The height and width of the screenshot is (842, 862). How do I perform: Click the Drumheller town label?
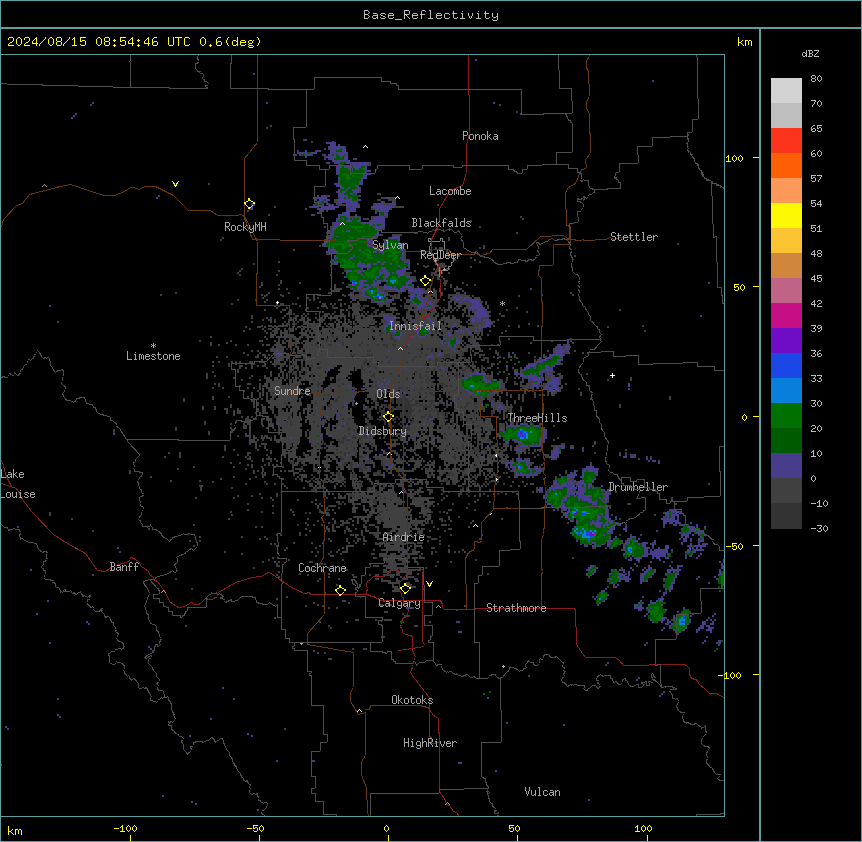pos(638,487)
